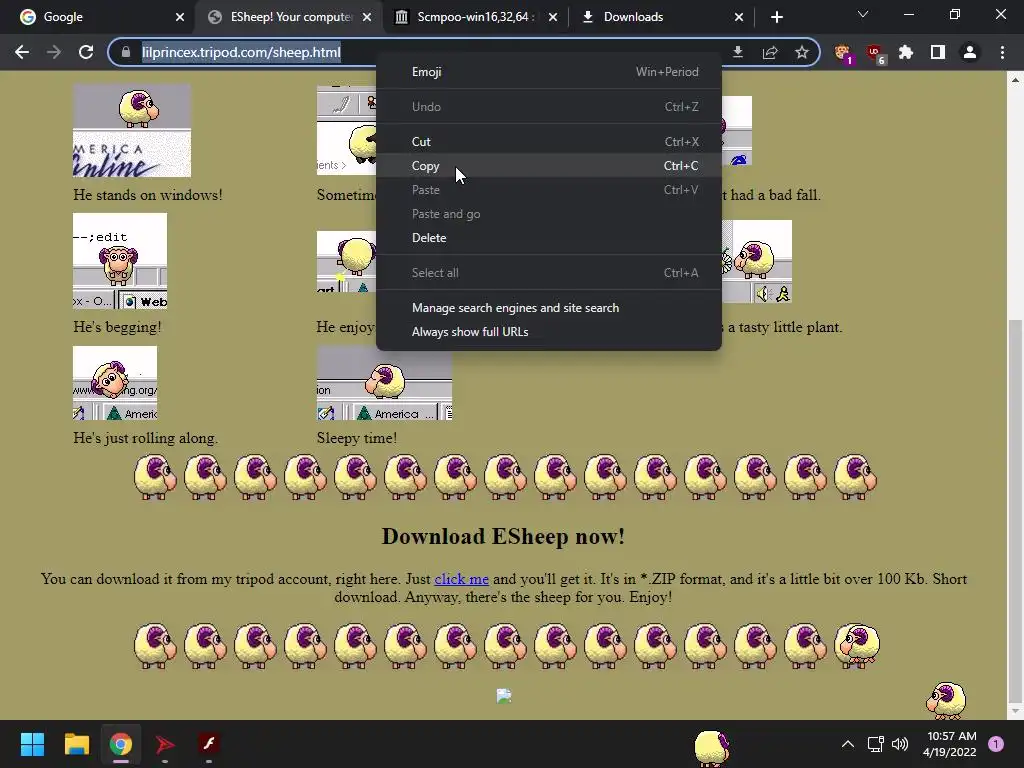Click the sheep sitting on the taskbar
Viewport: 1024px width, 768px height.
pos(712,748)
